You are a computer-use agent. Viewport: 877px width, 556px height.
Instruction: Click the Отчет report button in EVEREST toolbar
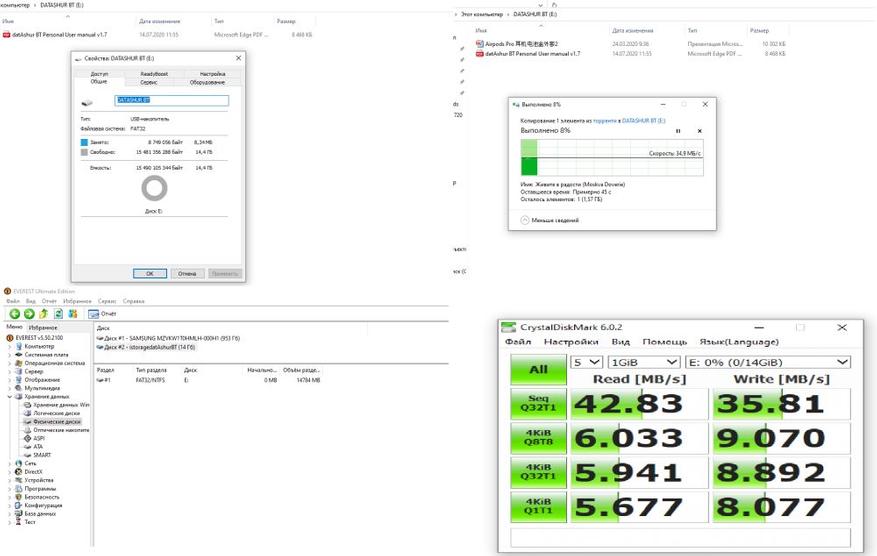103,313
